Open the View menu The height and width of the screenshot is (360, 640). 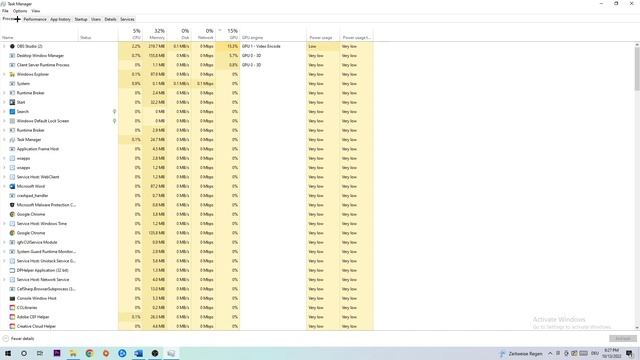[x=36, y=11]
